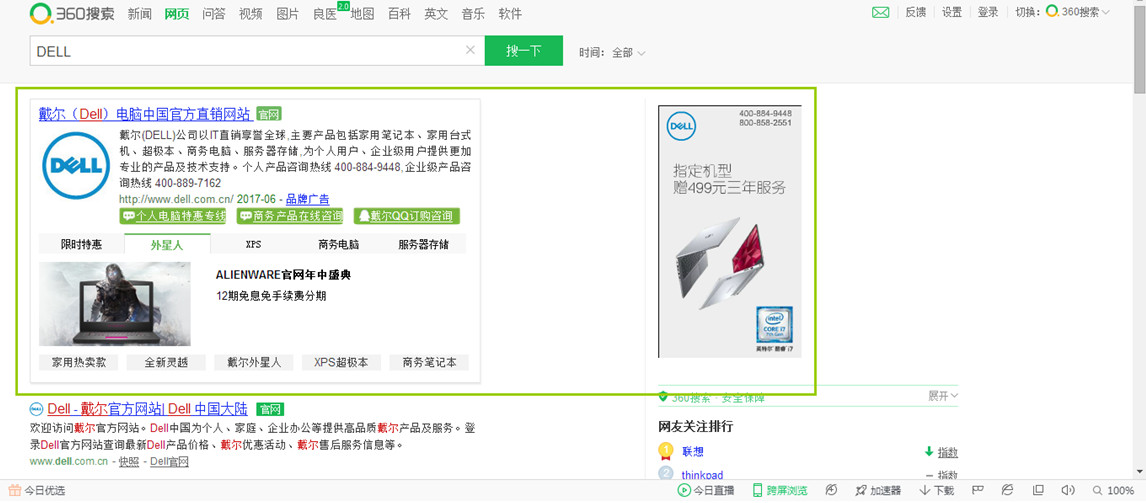Switch to the 音乐 search tab
Viewport: 1146px width, 503px height.
pos(474,13)
